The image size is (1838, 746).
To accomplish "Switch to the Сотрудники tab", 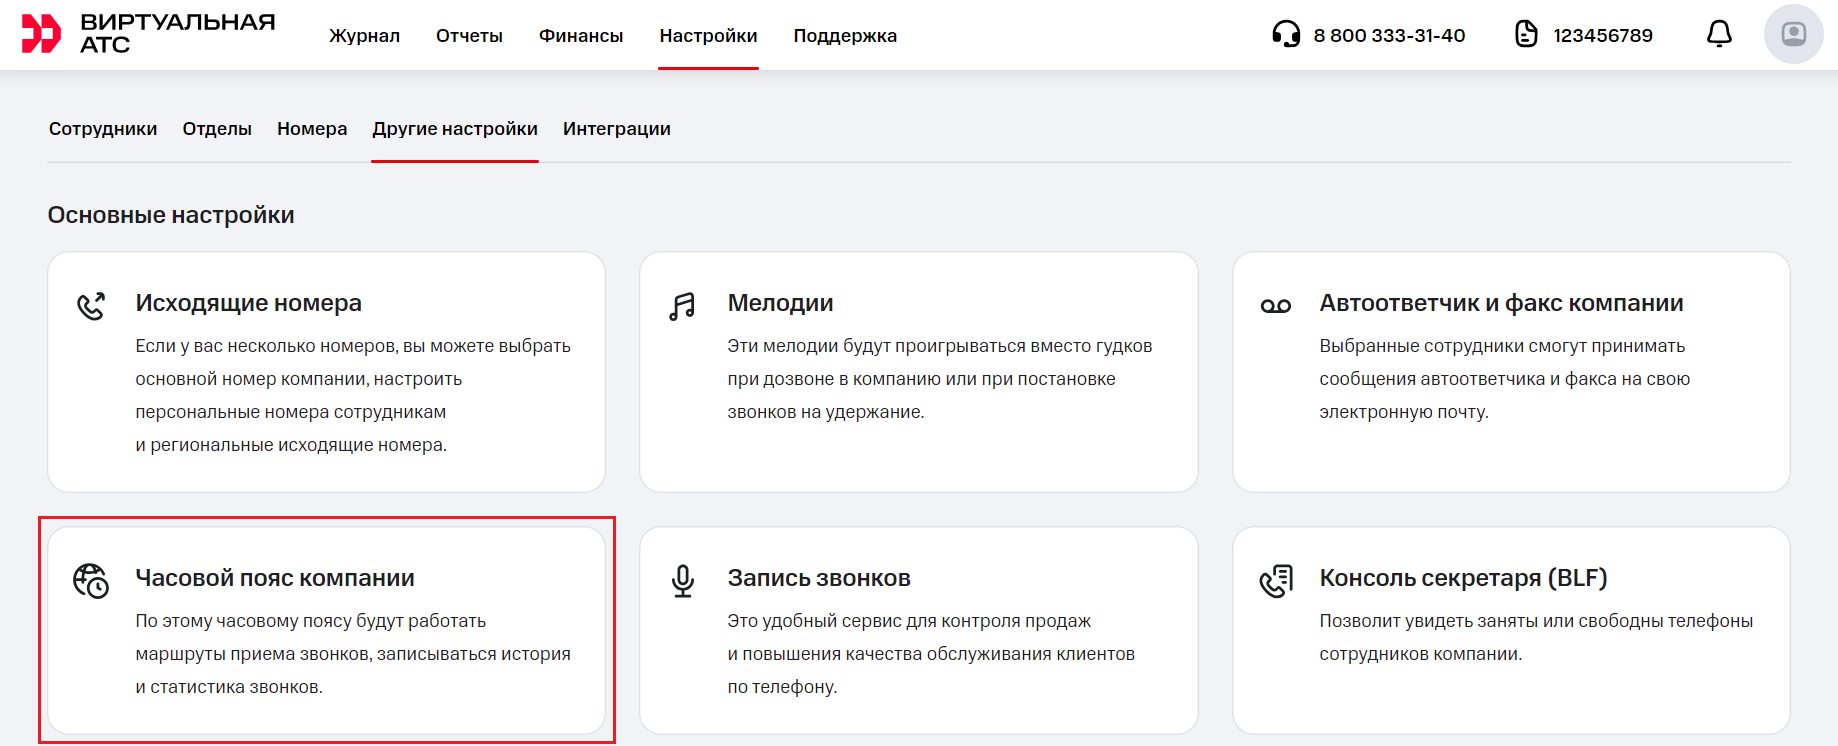I will click(103, 129).
